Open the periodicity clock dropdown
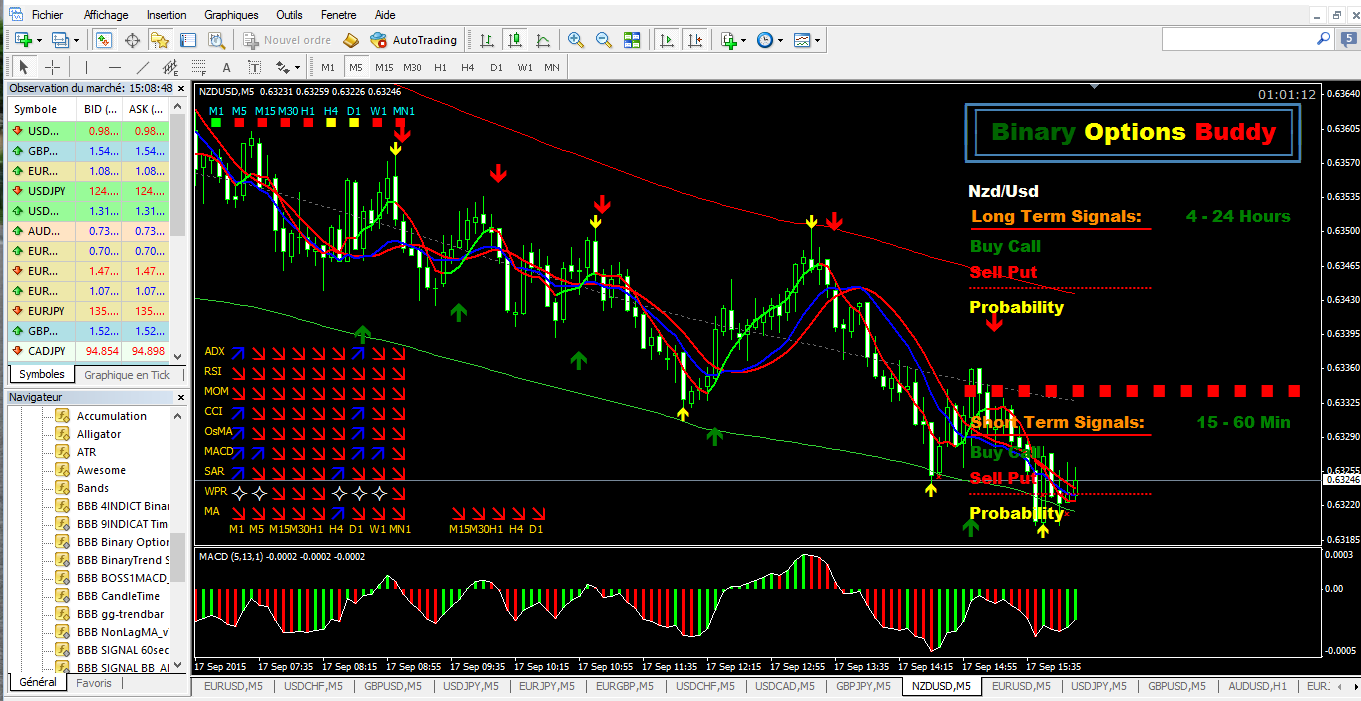Image resolution: width=1361 pixels, height=701 pixels. (781, 40)
